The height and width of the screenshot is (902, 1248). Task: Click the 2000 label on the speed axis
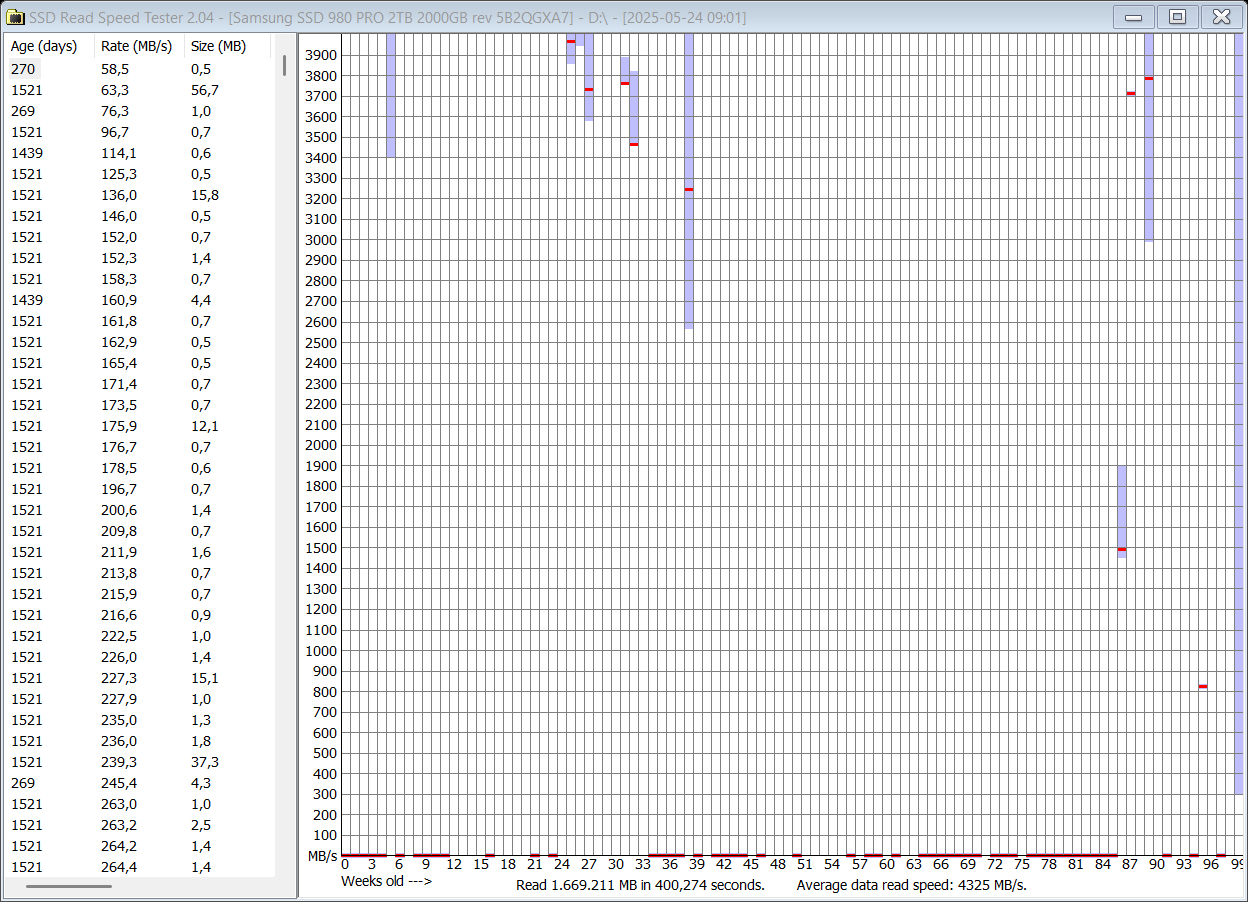tap(321, 445)
